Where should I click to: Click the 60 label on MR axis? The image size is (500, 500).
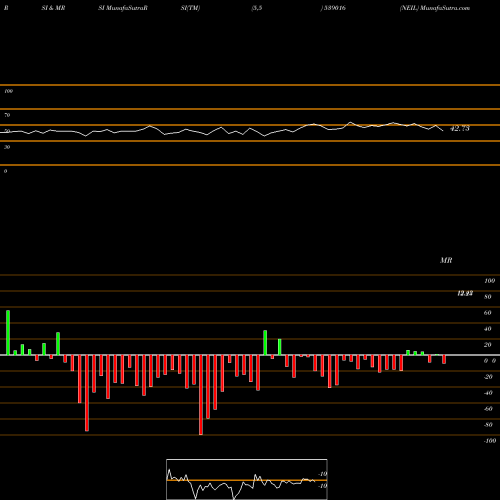(488, 313)
